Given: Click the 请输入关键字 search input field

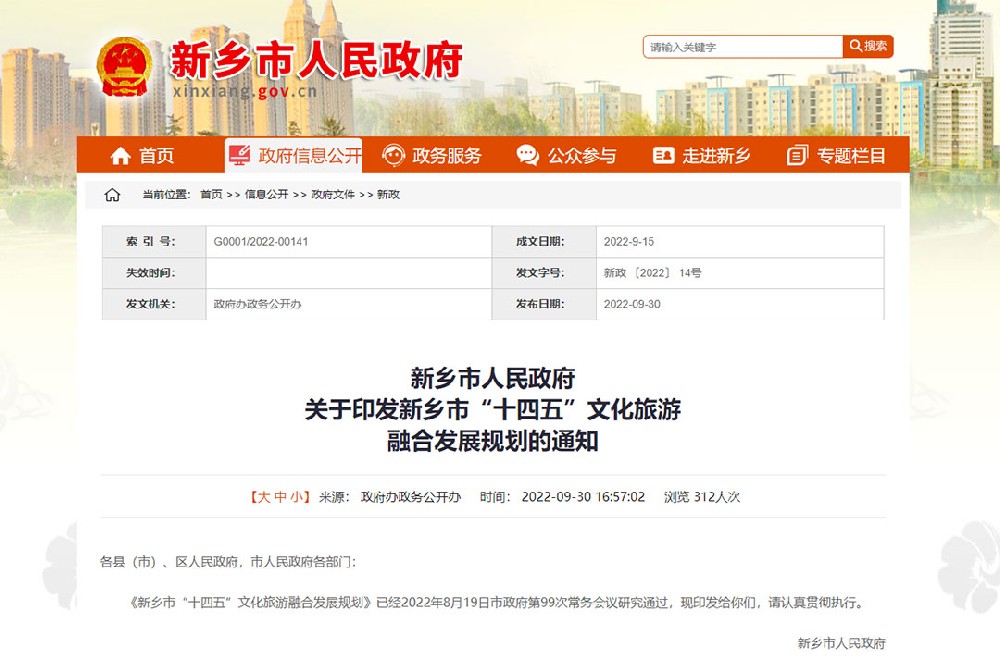Looking at the screenshot, I should point(745,46).
